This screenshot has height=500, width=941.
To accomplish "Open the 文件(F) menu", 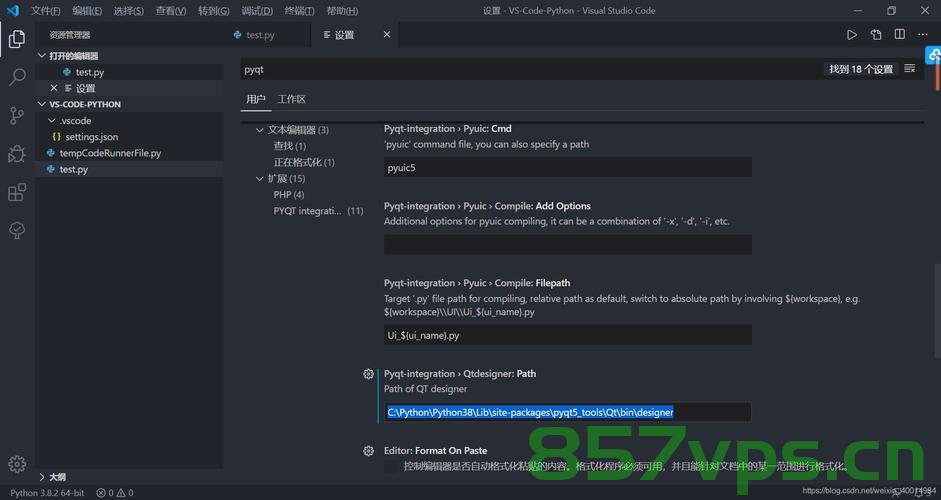I will [46, 11].
